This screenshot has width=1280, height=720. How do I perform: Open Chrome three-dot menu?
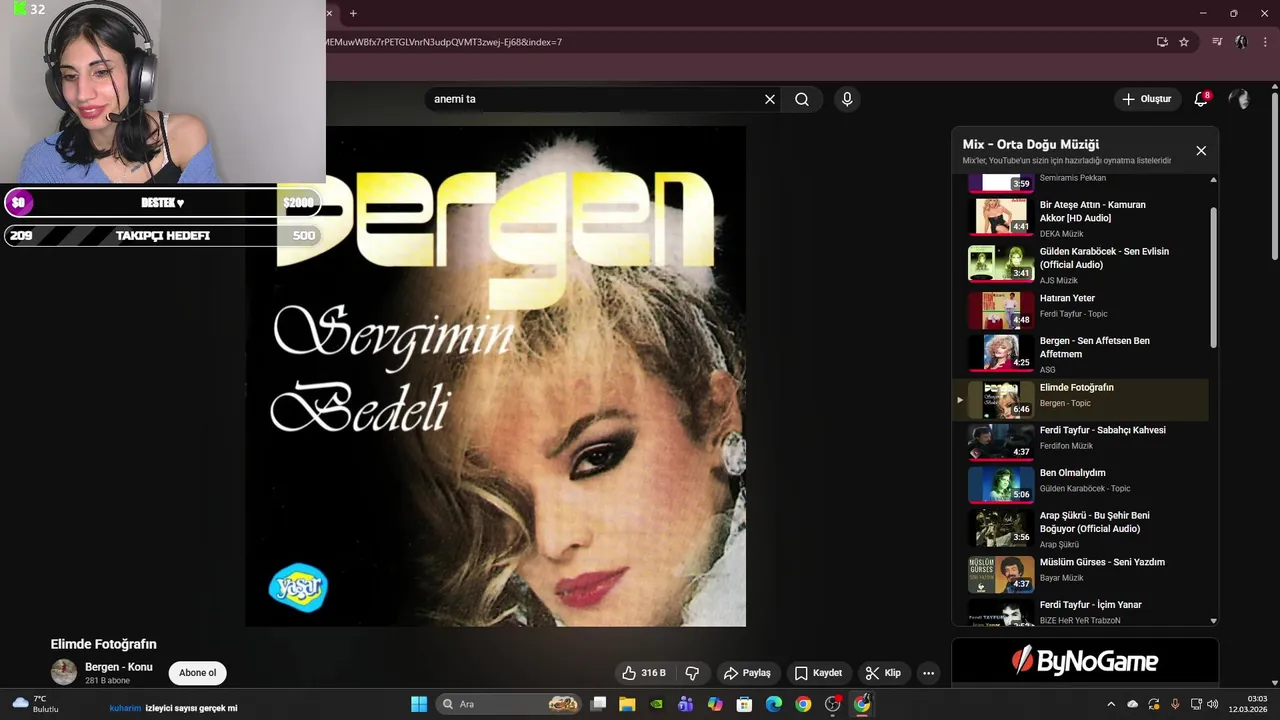coord(1265,42)
